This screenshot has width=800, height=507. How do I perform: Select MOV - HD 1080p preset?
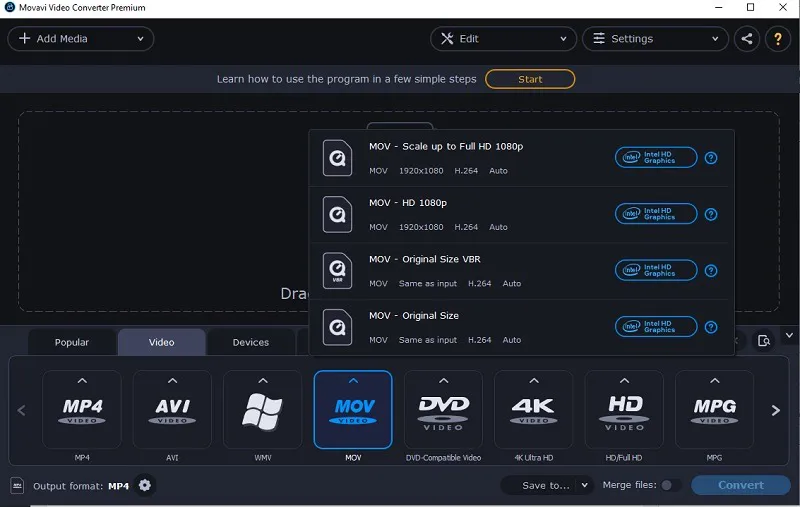[521, 214]
